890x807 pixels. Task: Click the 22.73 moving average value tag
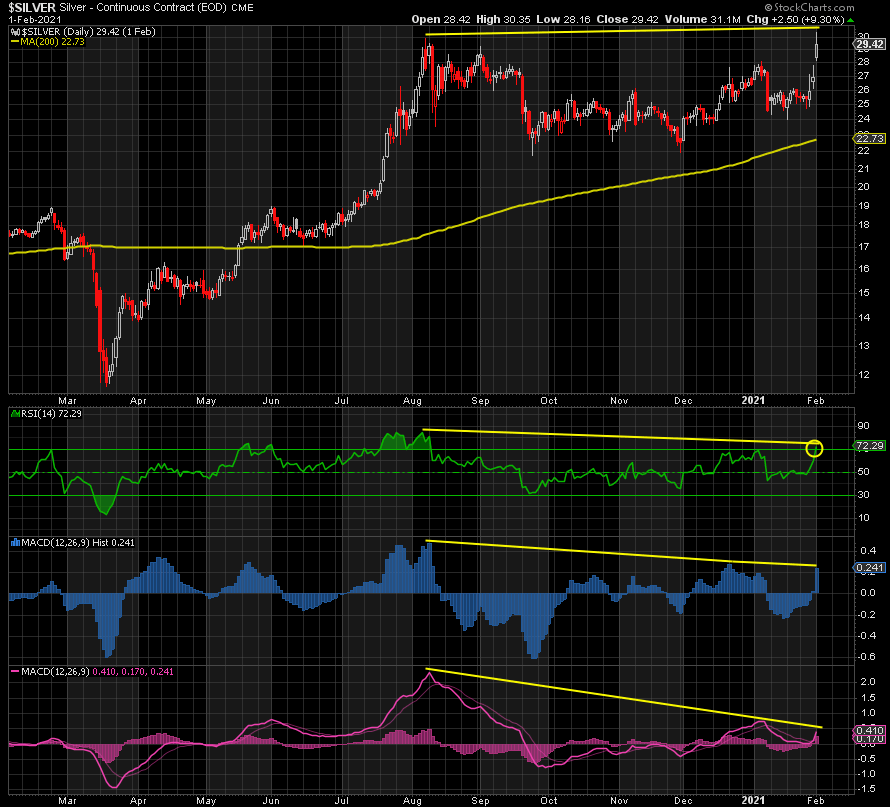[x=870, y=139]
